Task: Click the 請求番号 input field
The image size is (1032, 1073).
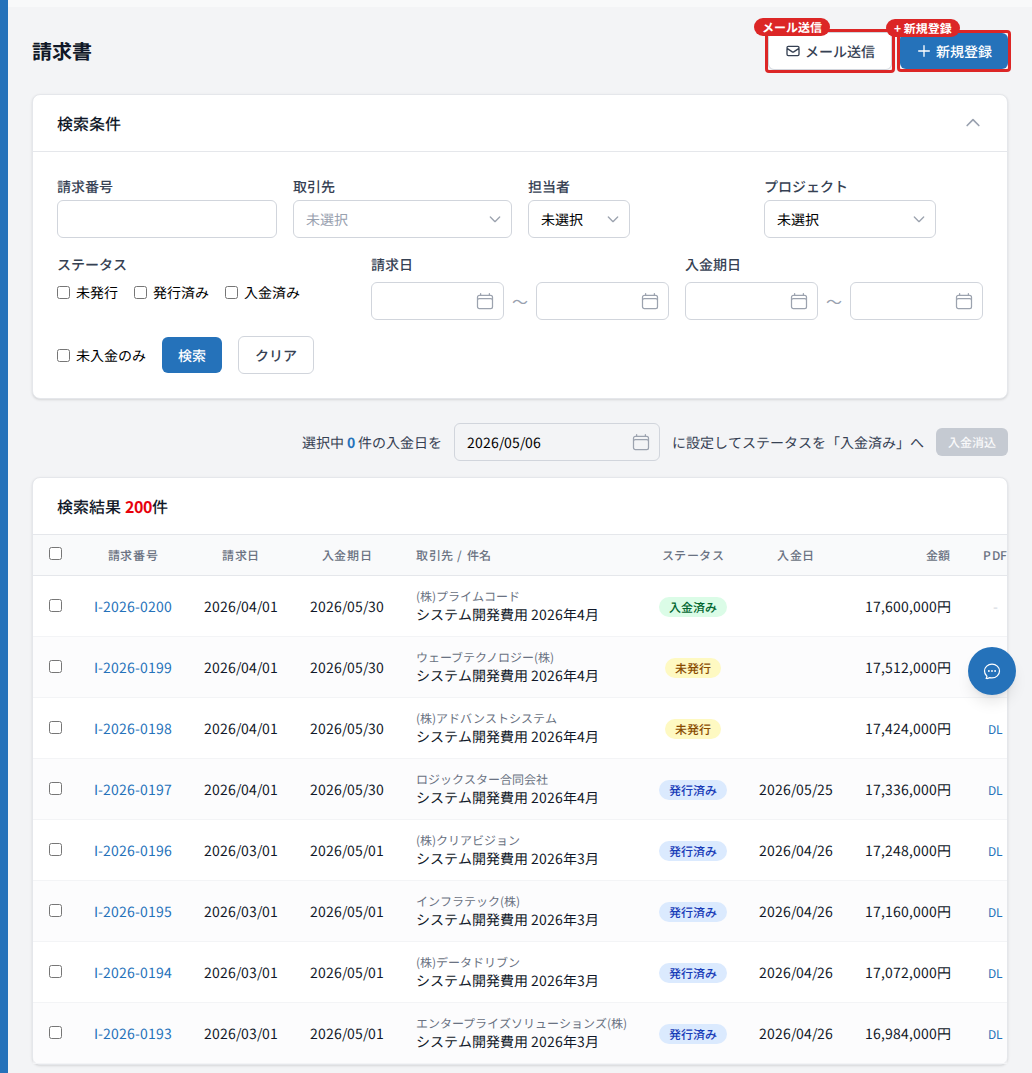Action: pyautogui.click(x=167, y=219)
